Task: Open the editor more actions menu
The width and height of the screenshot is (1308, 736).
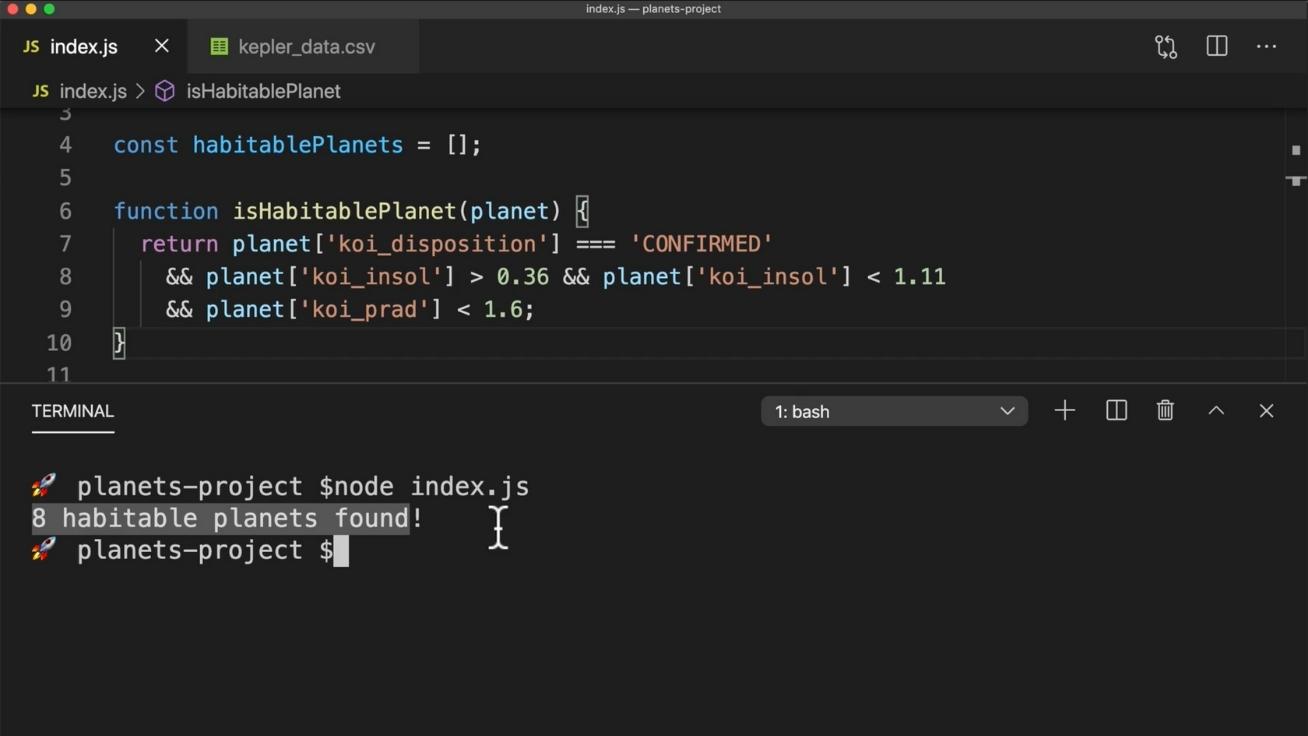Action: [1266, 46]
